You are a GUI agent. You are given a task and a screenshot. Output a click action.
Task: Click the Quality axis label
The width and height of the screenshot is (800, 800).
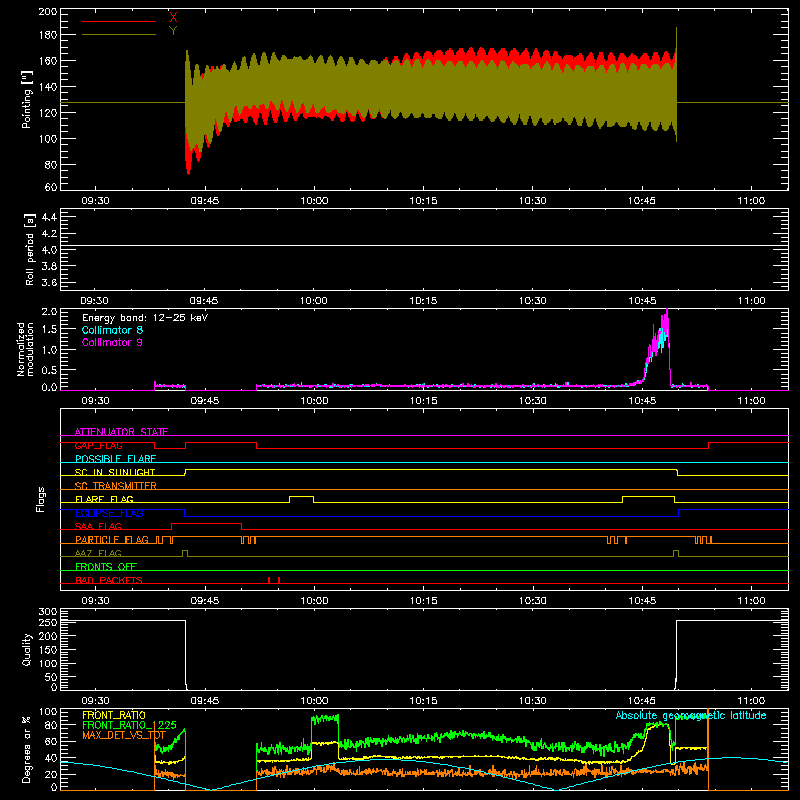click(x=27, y=649)
